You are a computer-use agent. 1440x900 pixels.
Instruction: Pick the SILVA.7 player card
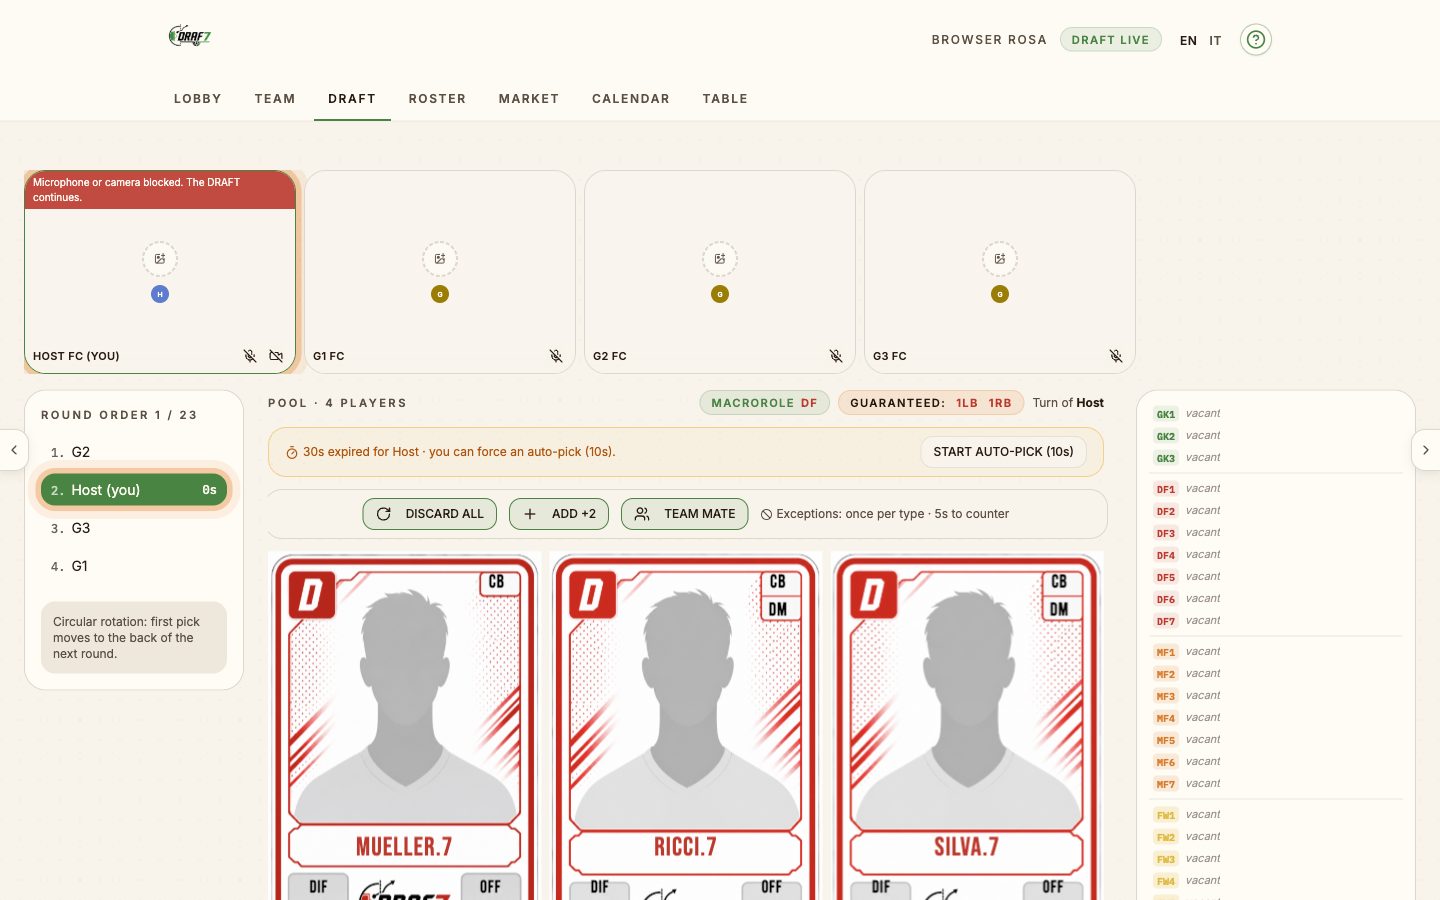pyautogui.click(x=967, y=727)
